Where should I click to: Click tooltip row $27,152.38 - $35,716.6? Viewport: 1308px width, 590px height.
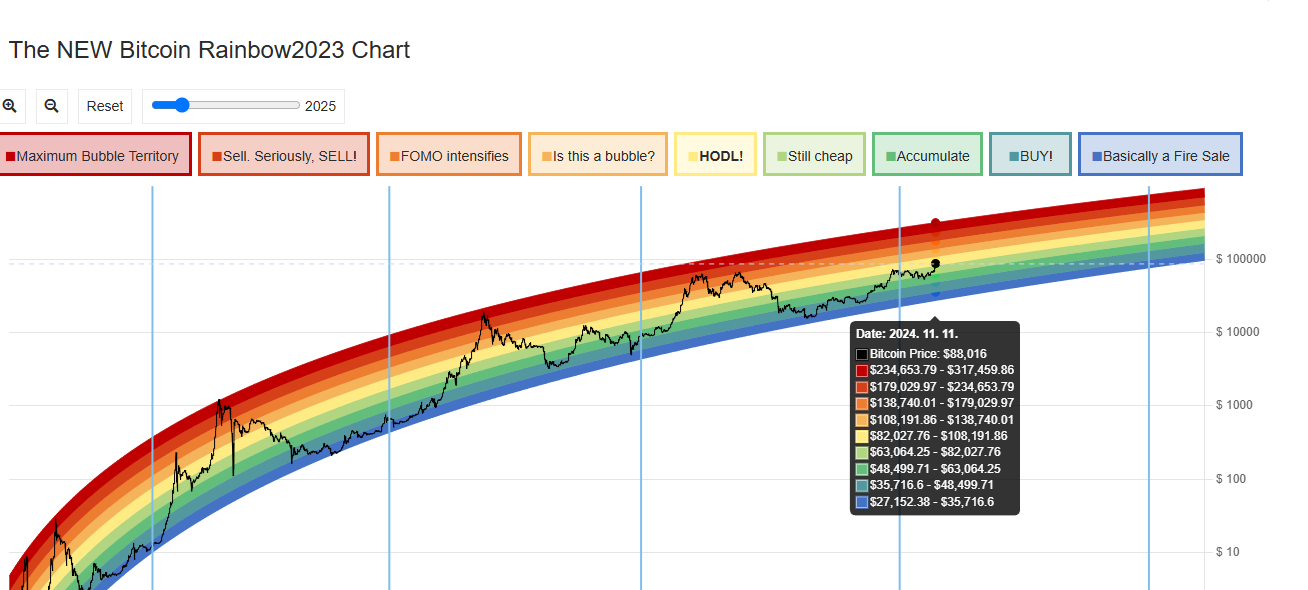click(925, 502)
